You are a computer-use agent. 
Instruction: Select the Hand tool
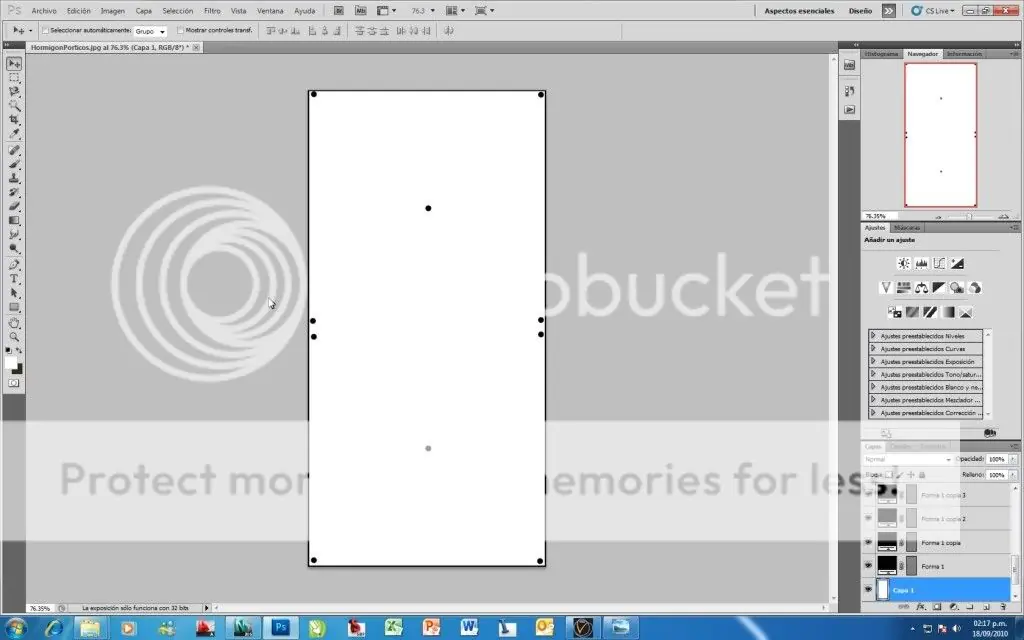(x=14, y=323)
